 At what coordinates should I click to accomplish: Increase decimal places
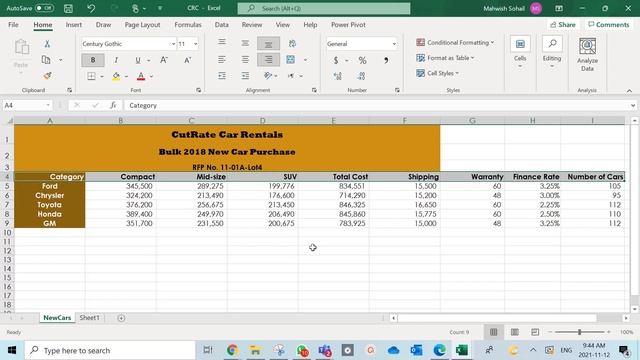pos(338,76)
